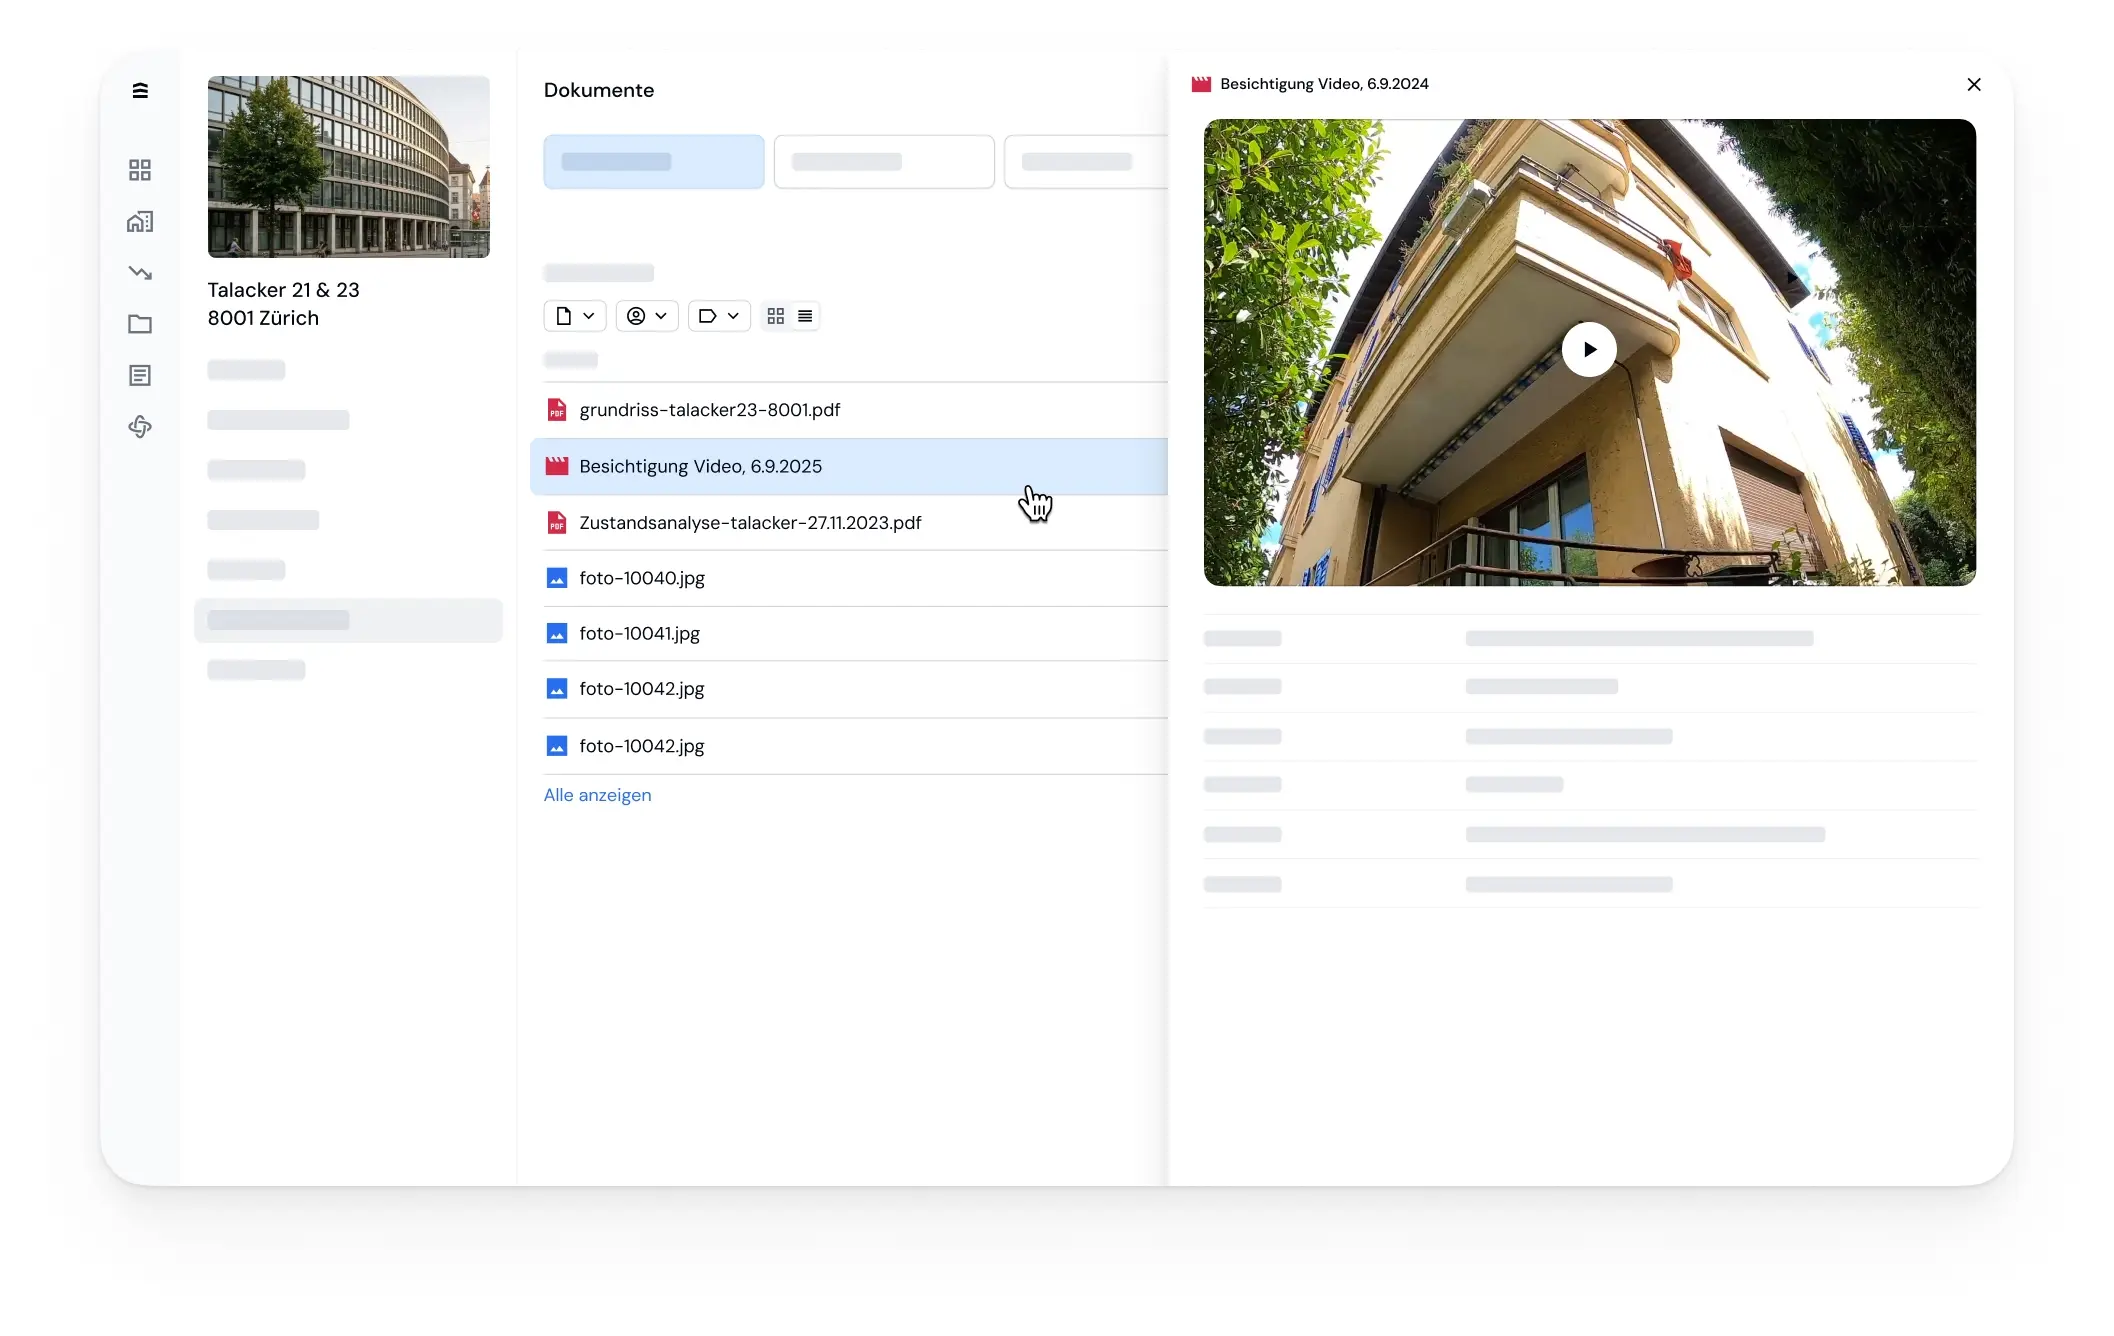This screenshot has width=2114, height=1336.
Task: Click the pinwheel icon in sidebar
Action: (140, 427)
